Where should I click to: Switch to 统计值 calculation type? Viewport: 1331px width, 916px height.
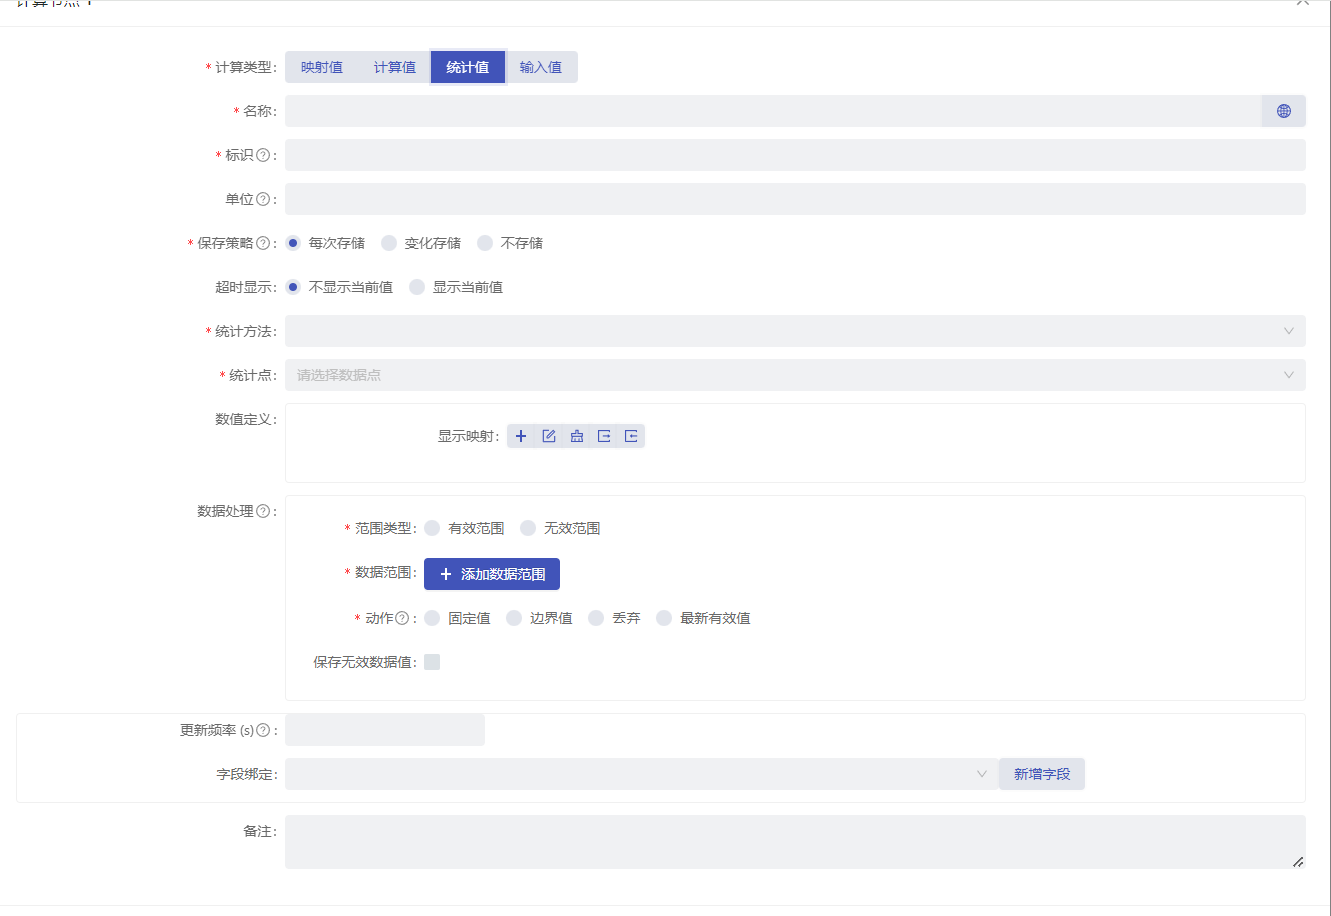coord(468,67)
